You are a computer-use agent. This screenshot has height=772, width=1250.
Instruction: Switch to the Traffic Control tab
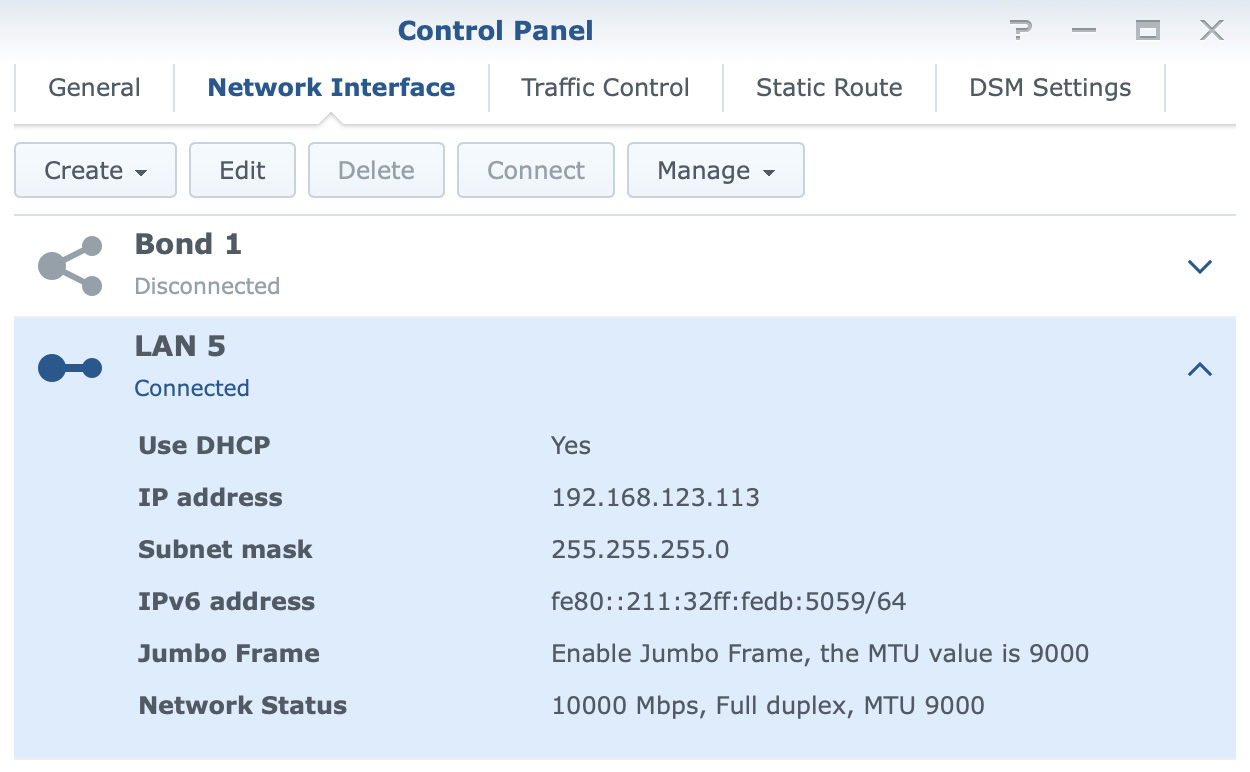[605, 88]
